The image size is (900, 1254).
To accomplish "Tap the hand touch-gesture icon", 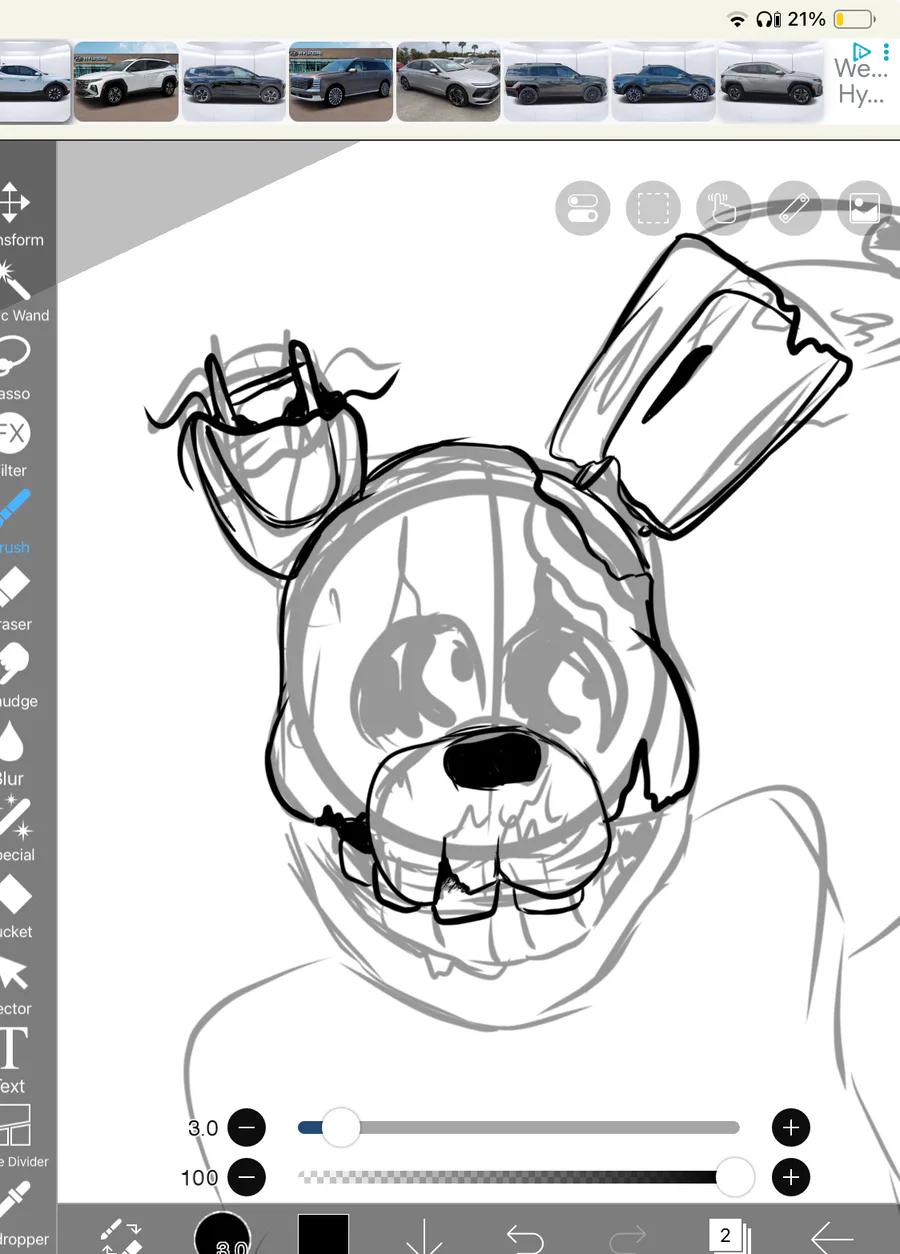I will pos(723,209).
